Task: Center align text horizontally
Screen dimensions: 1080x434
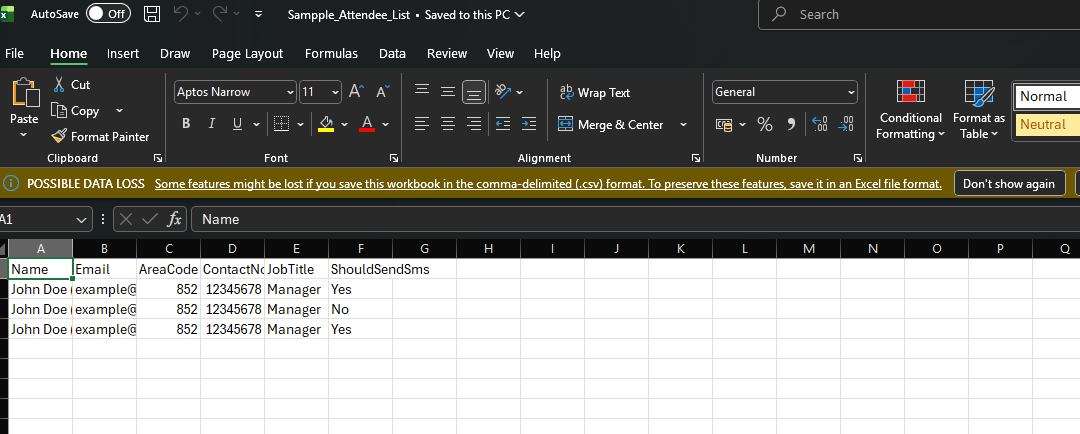Action: click(447, 124)
